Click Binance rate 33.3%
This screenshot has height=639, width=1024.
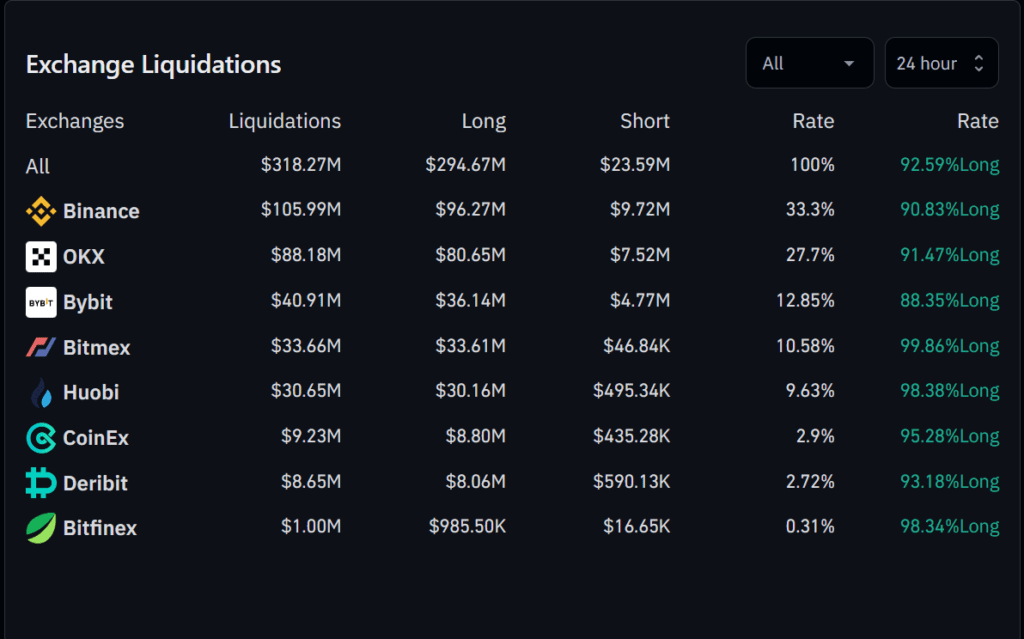point(810,209)
